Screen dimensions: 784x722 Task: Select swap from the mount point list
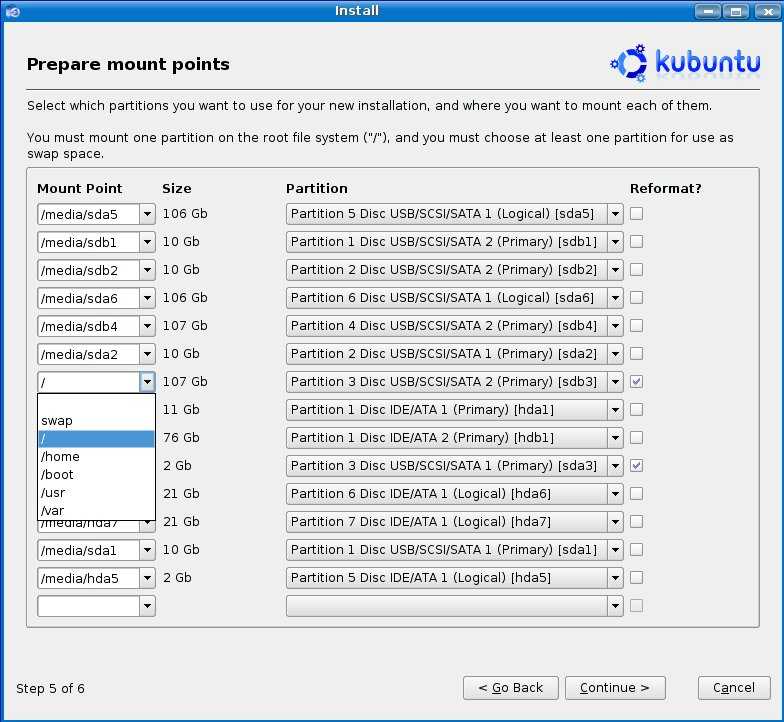(x=57, y=421)
